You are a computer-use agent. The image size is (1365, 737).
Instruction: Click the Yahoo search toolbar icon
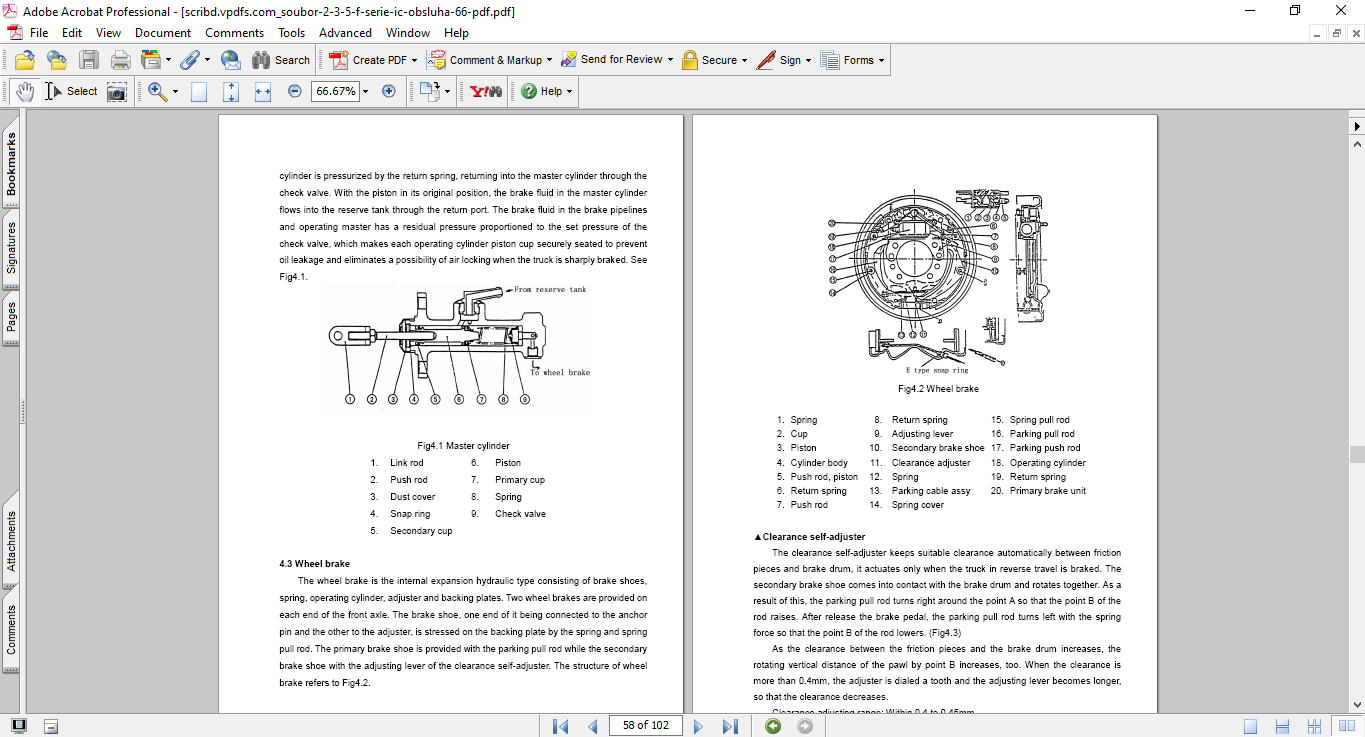click(x=486, y=91)
